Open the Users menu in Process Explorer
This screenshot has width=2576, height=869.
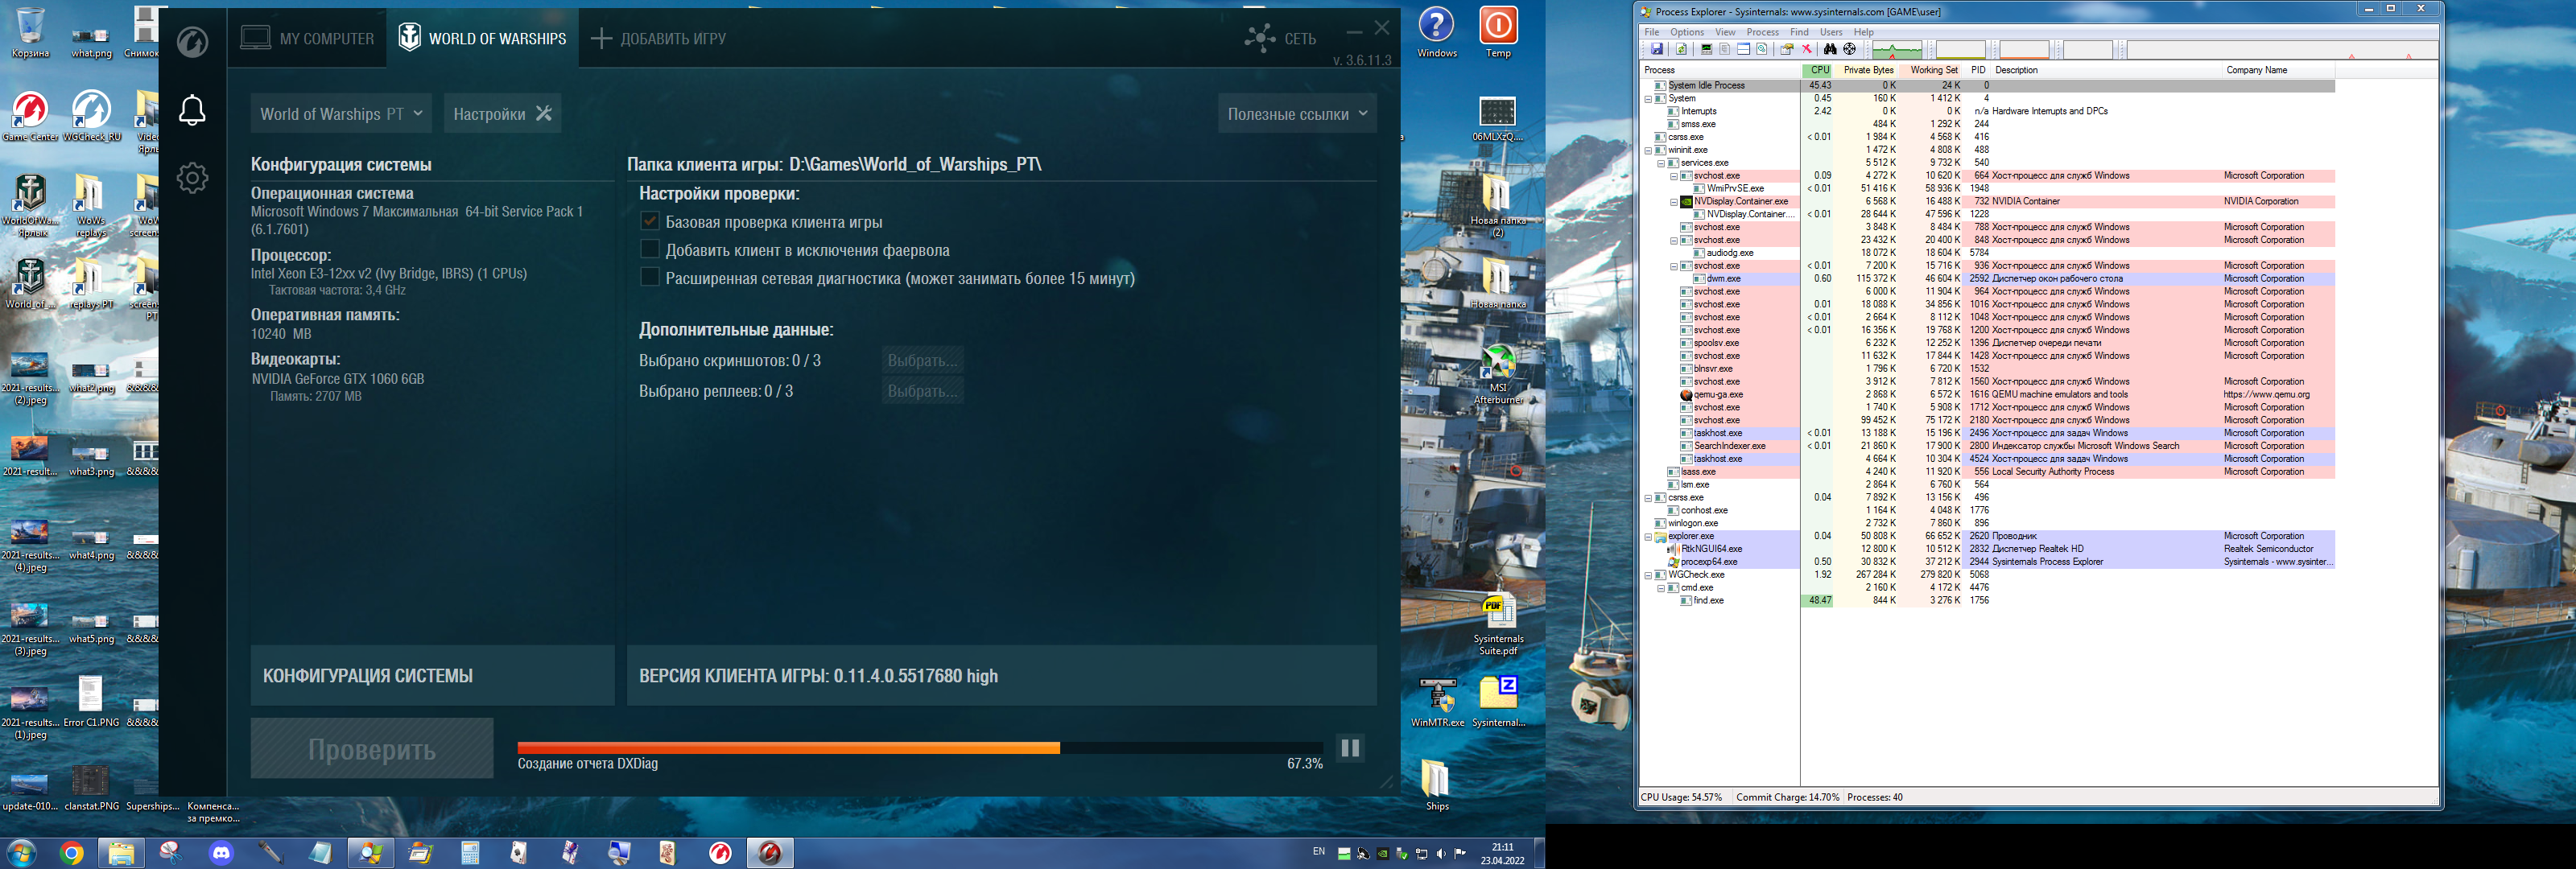[1831, 32]
